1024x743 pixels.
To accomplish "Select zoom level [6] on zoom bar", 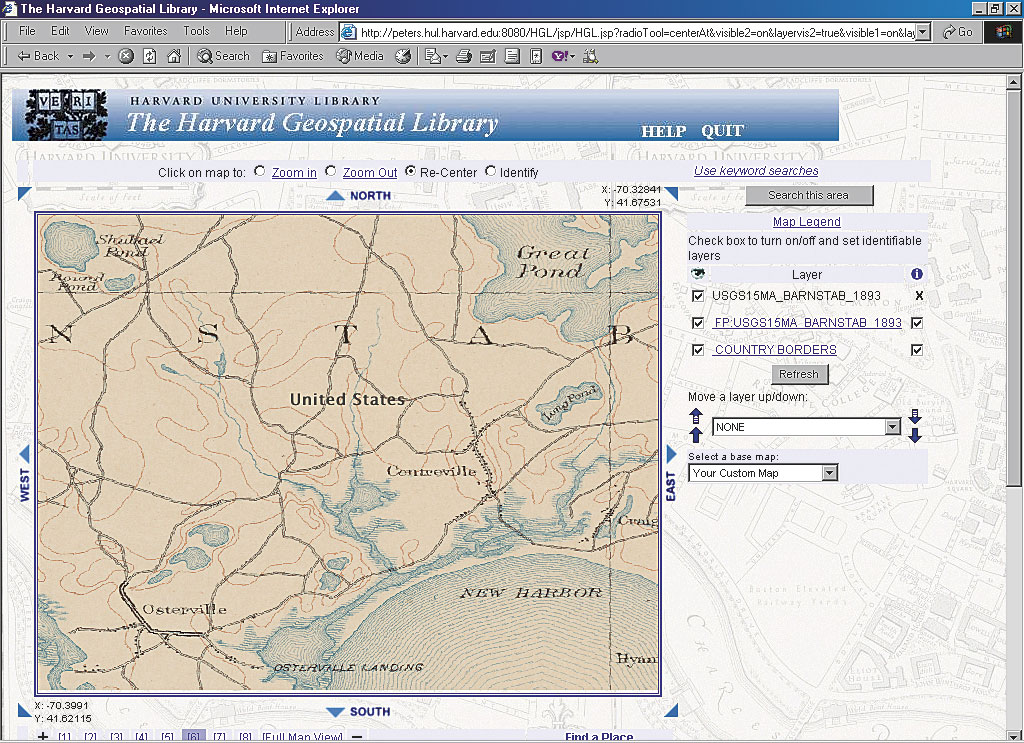I will point(193,736).
